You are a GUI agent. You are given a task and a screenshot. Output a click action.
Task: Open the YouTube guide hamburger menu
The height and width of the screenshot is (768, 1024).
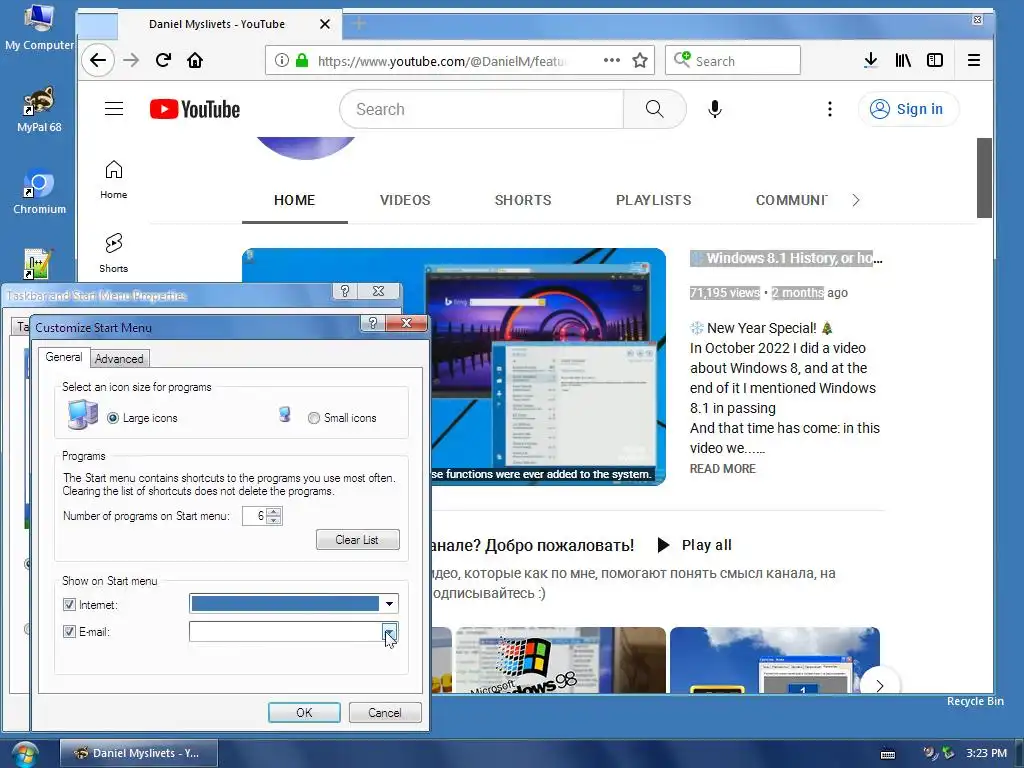(x=114, y=108)
